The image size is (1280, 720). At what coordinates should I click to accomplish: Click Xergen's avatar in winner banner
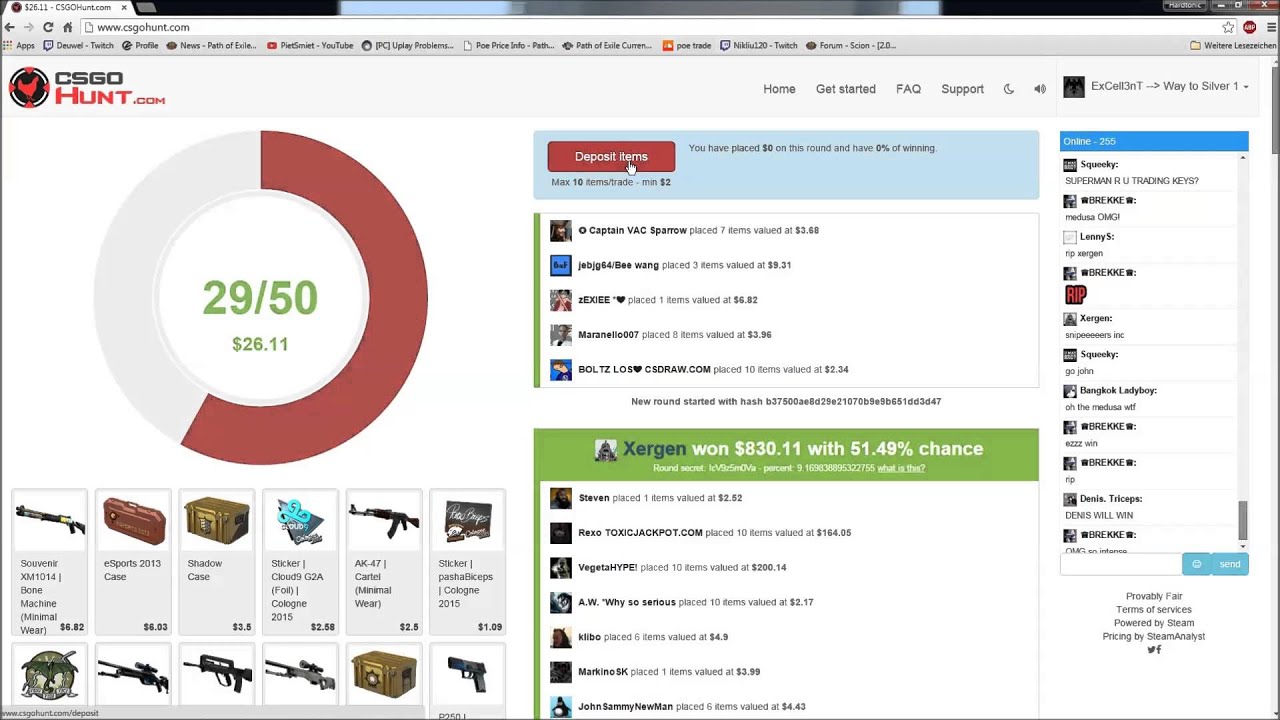[606, 450]
